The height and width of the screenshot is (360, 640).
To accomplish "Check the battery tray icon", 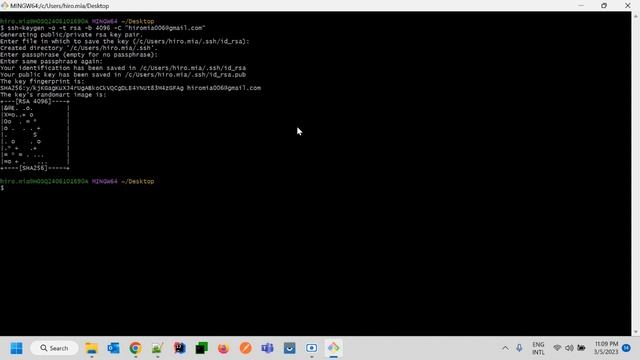I will pos(581,348).
